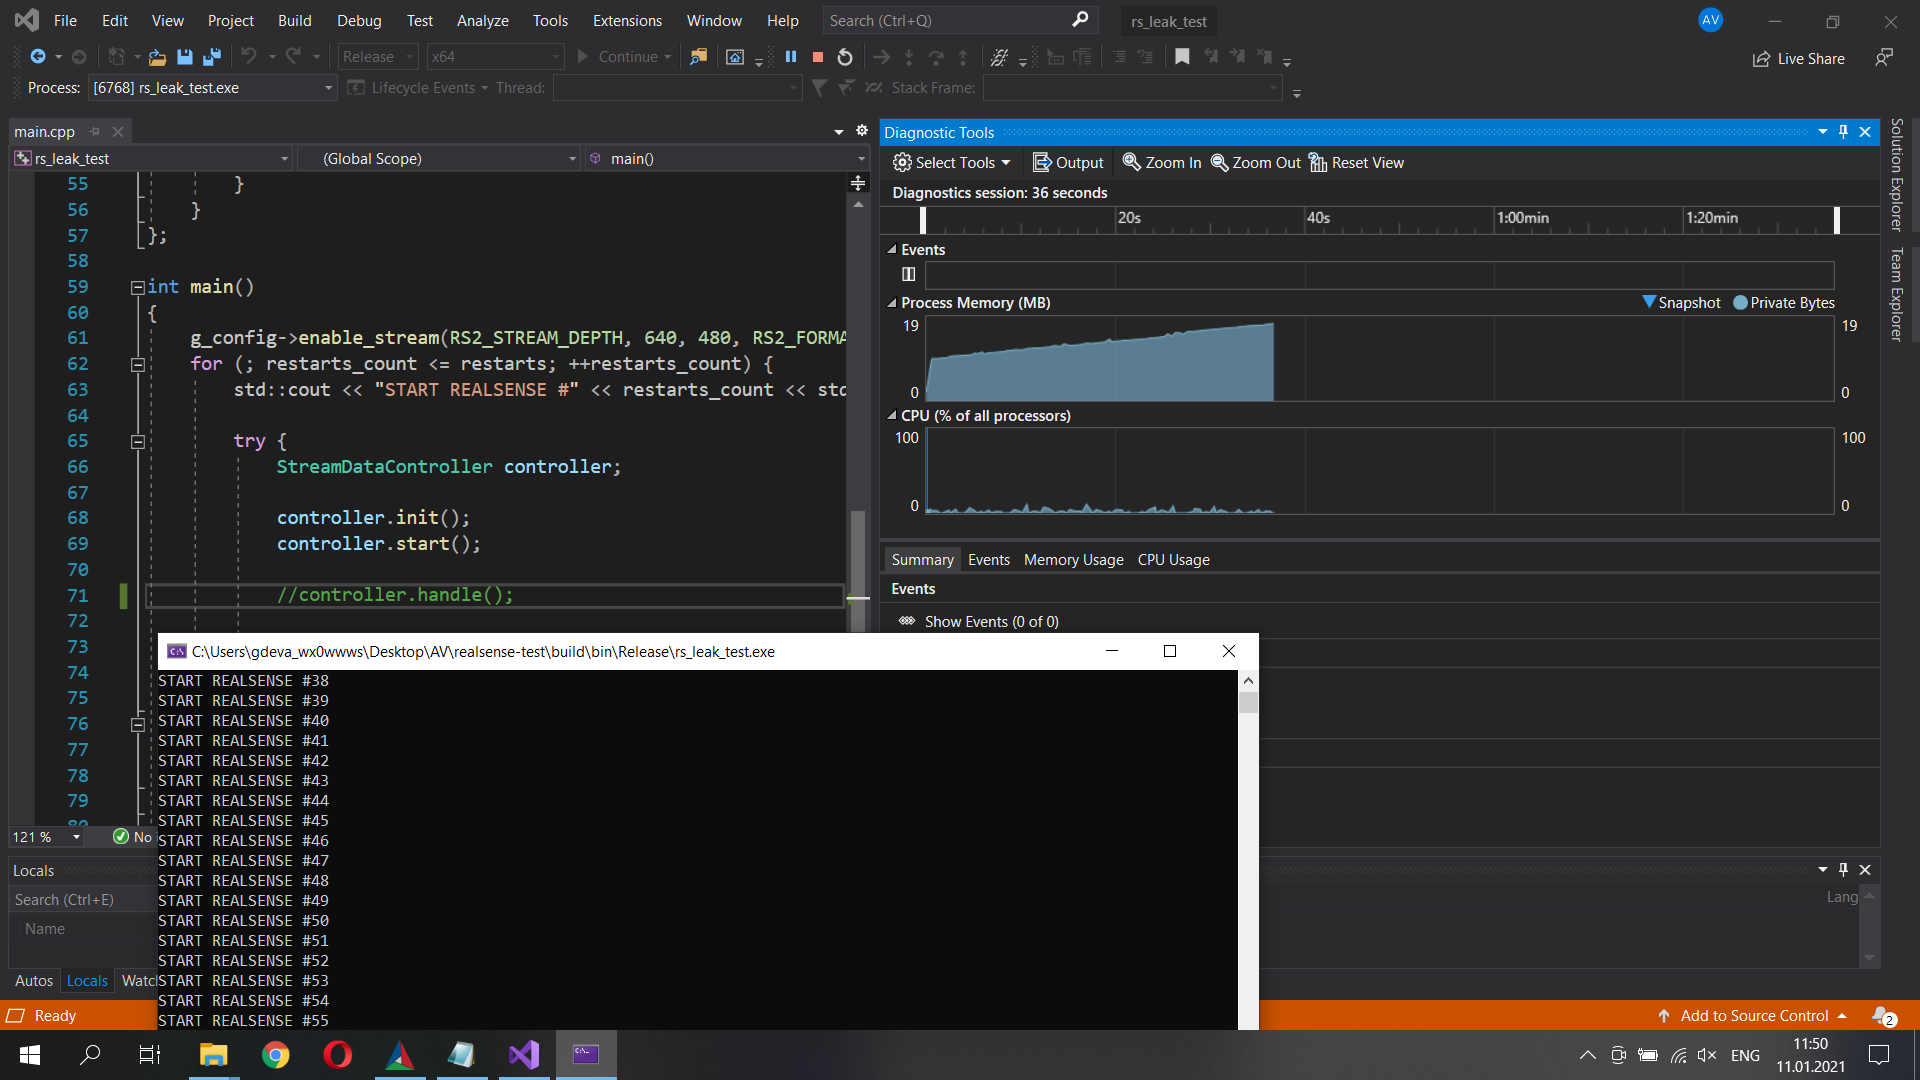Open the Select Tools dropdown
The height and width of the screenshot is (1080, 1920).
click(x=952, y=162)
